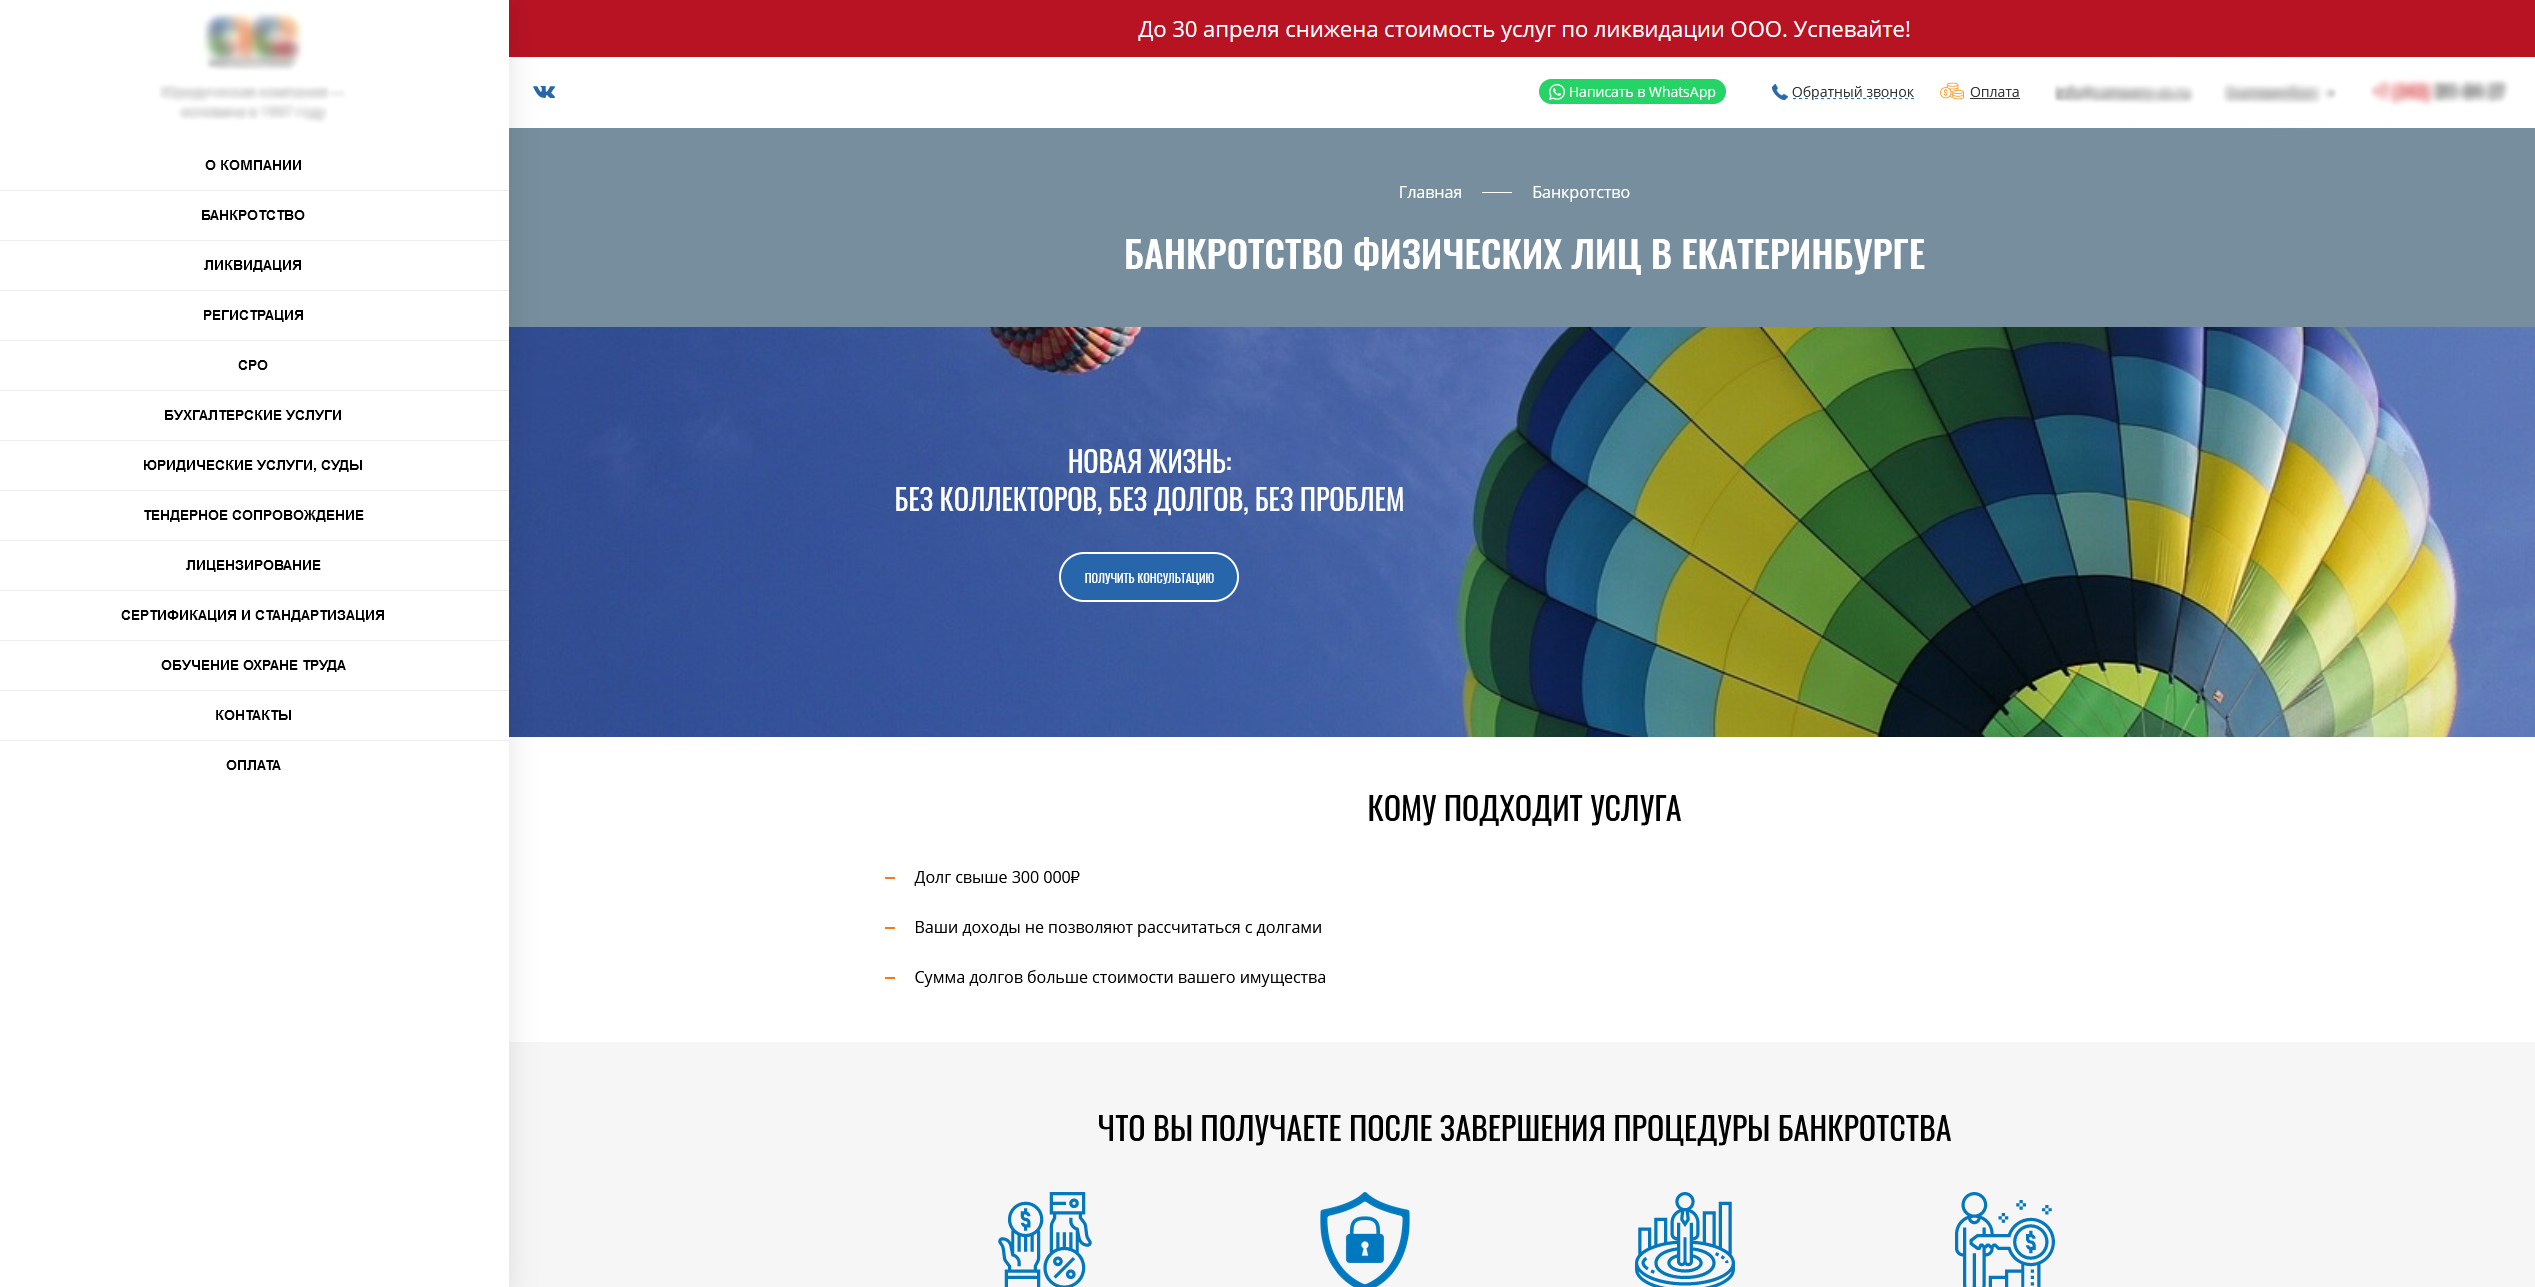2535x1287 pixels.
Task: Click the red promo banner about ликвидации ООО
Action: [1522, 29]
